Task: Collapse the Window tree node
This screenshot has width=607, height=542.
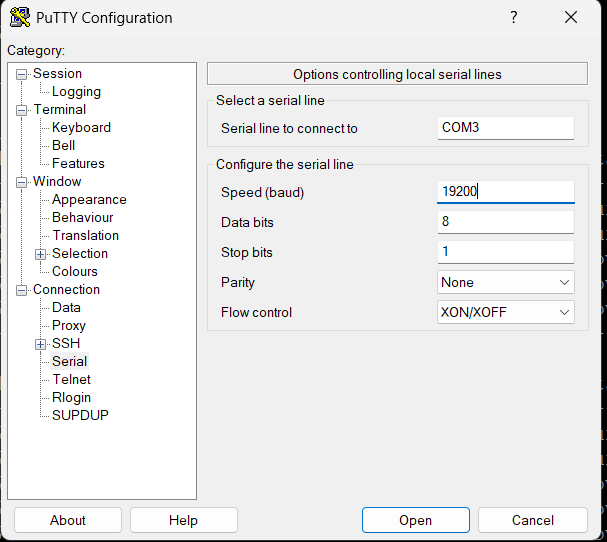Action: pos(21,182)
